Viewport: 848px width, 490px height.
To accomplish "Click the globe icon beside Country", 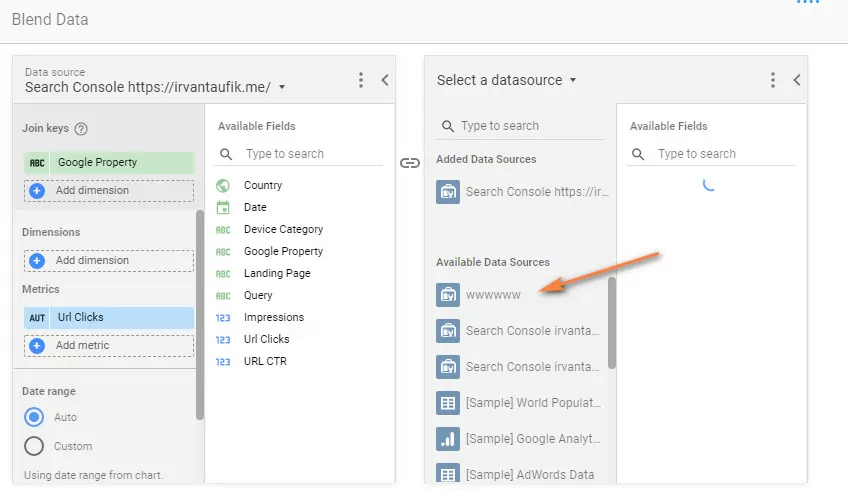I will [x=223, y=186].
